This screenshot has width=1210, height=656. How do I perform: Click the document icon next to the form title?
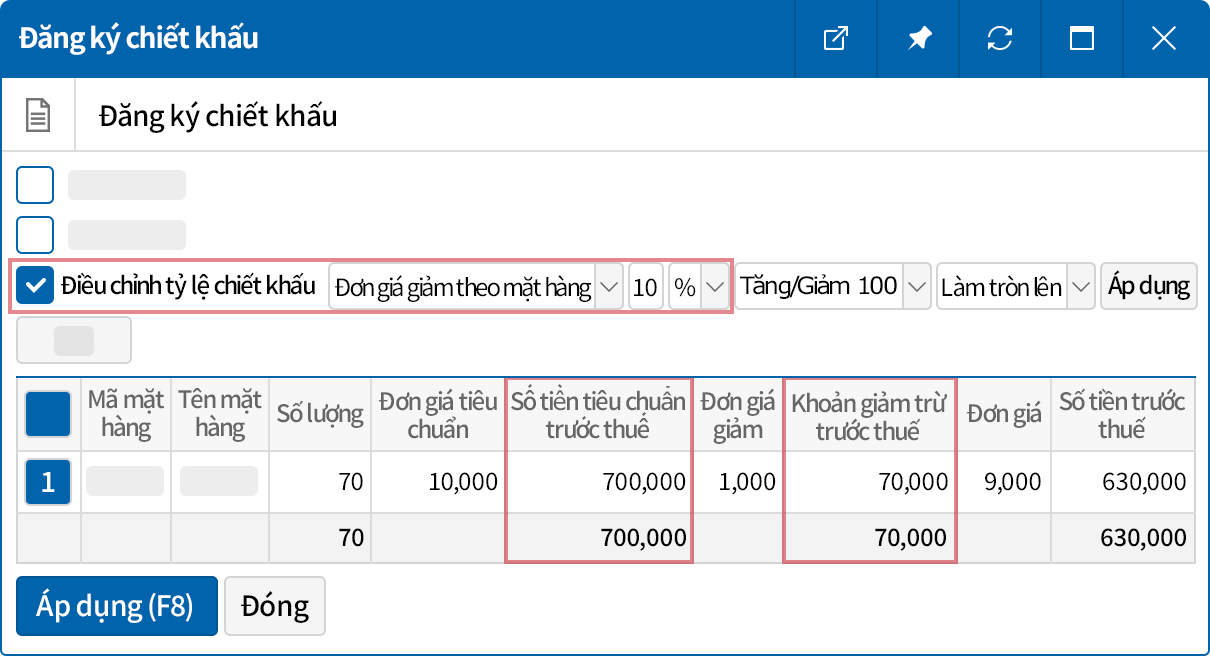point(37,114)
